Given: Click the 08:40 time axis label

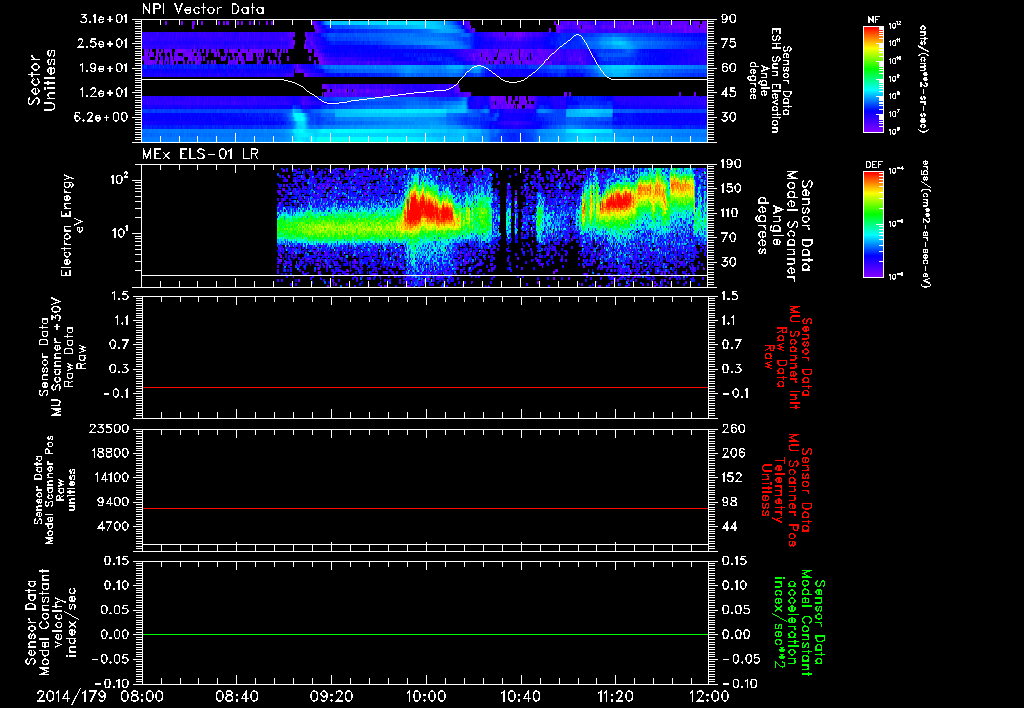Looking at the screenshot, I should 237,696.
